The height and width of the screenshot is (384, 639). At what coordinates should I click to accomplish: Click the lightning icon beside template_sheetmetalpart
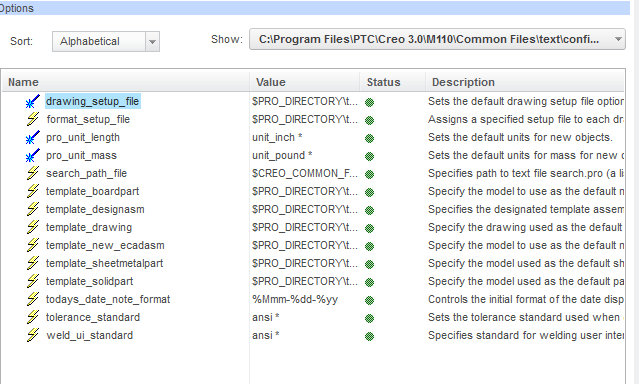click(x=33, y=263)
